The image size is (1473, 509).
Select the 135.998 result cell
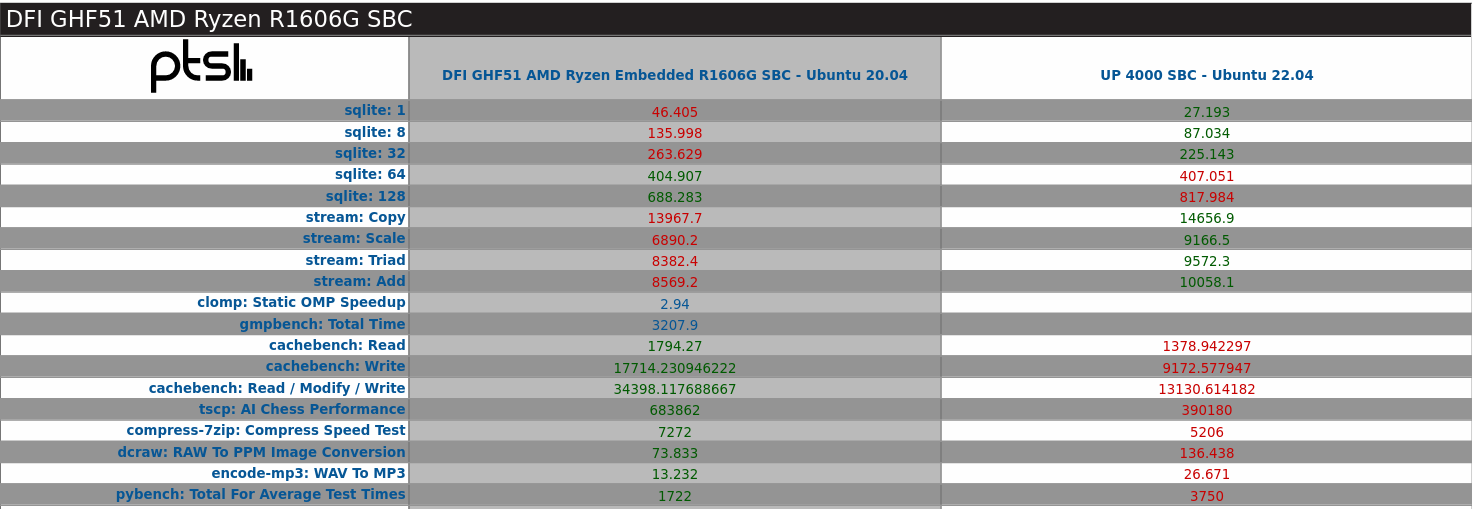[x=675, y=133]
